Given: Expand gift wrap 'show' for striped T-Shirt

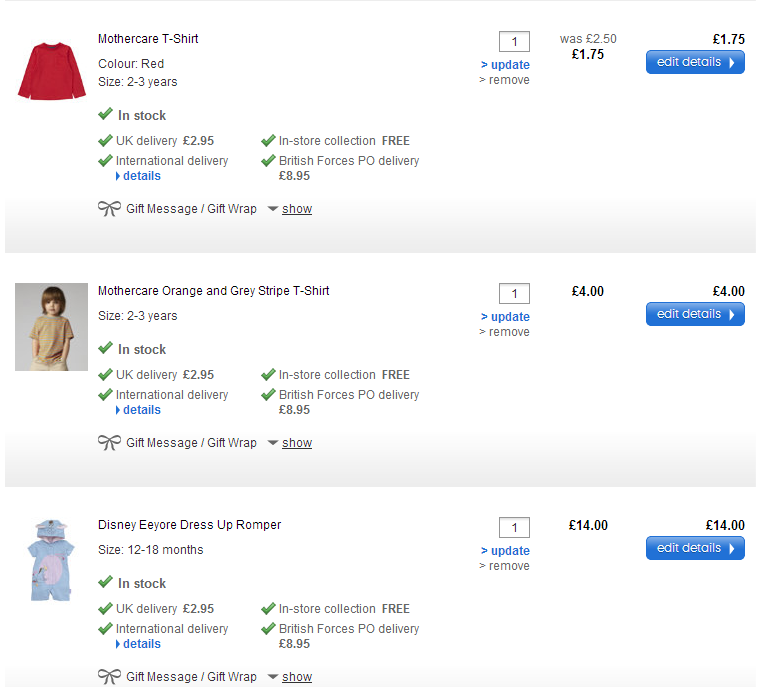Looking at the screenshot, I should click(296, 443).
